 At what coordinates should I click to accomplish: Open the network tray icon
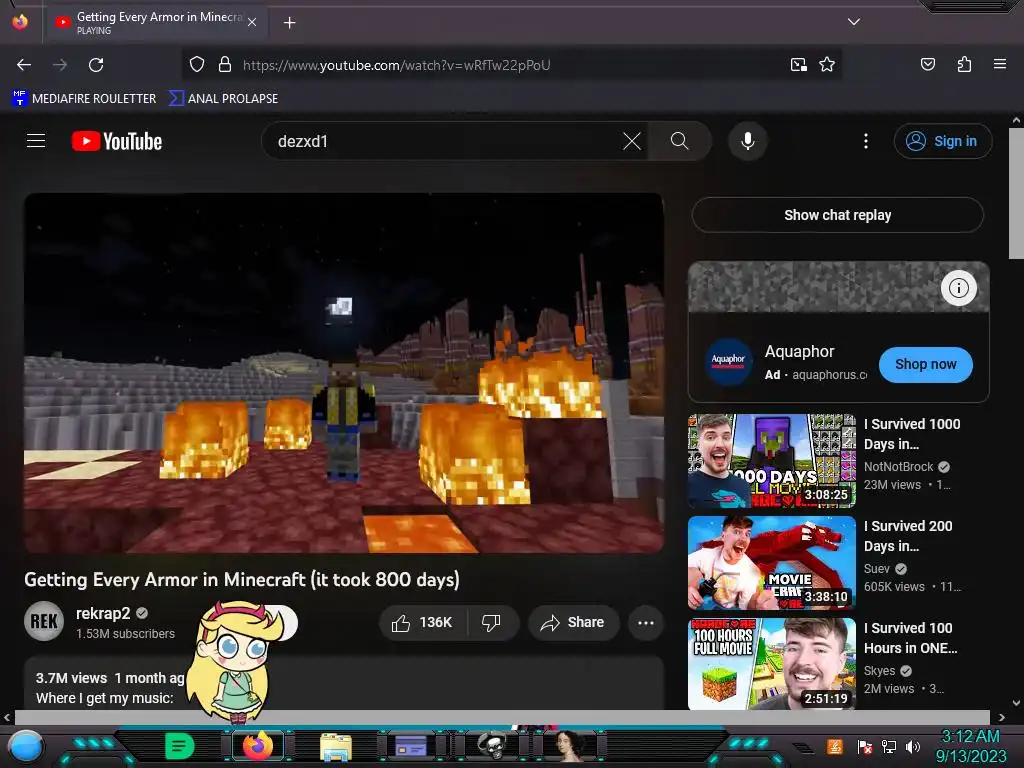tap(889, 746)
